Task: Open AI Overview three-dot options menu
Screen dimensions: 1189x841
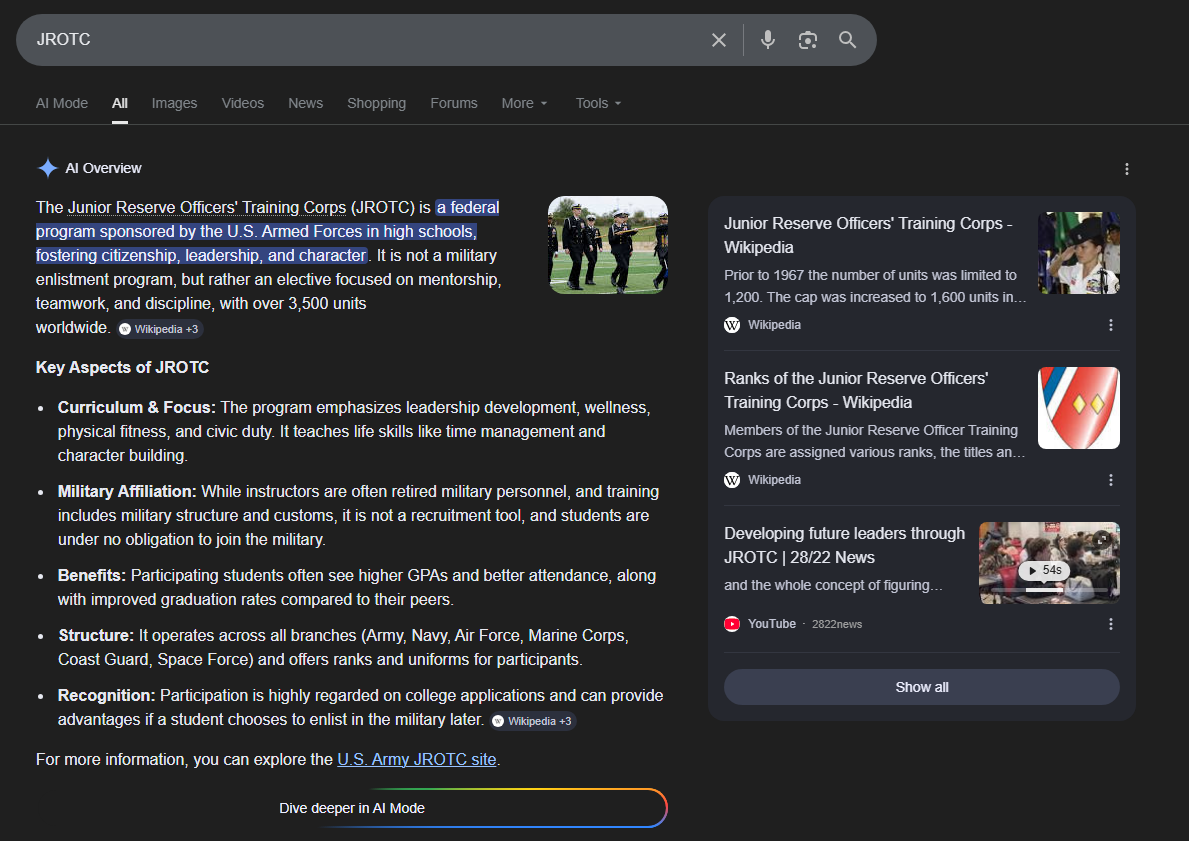Action: click(1126, 168)
